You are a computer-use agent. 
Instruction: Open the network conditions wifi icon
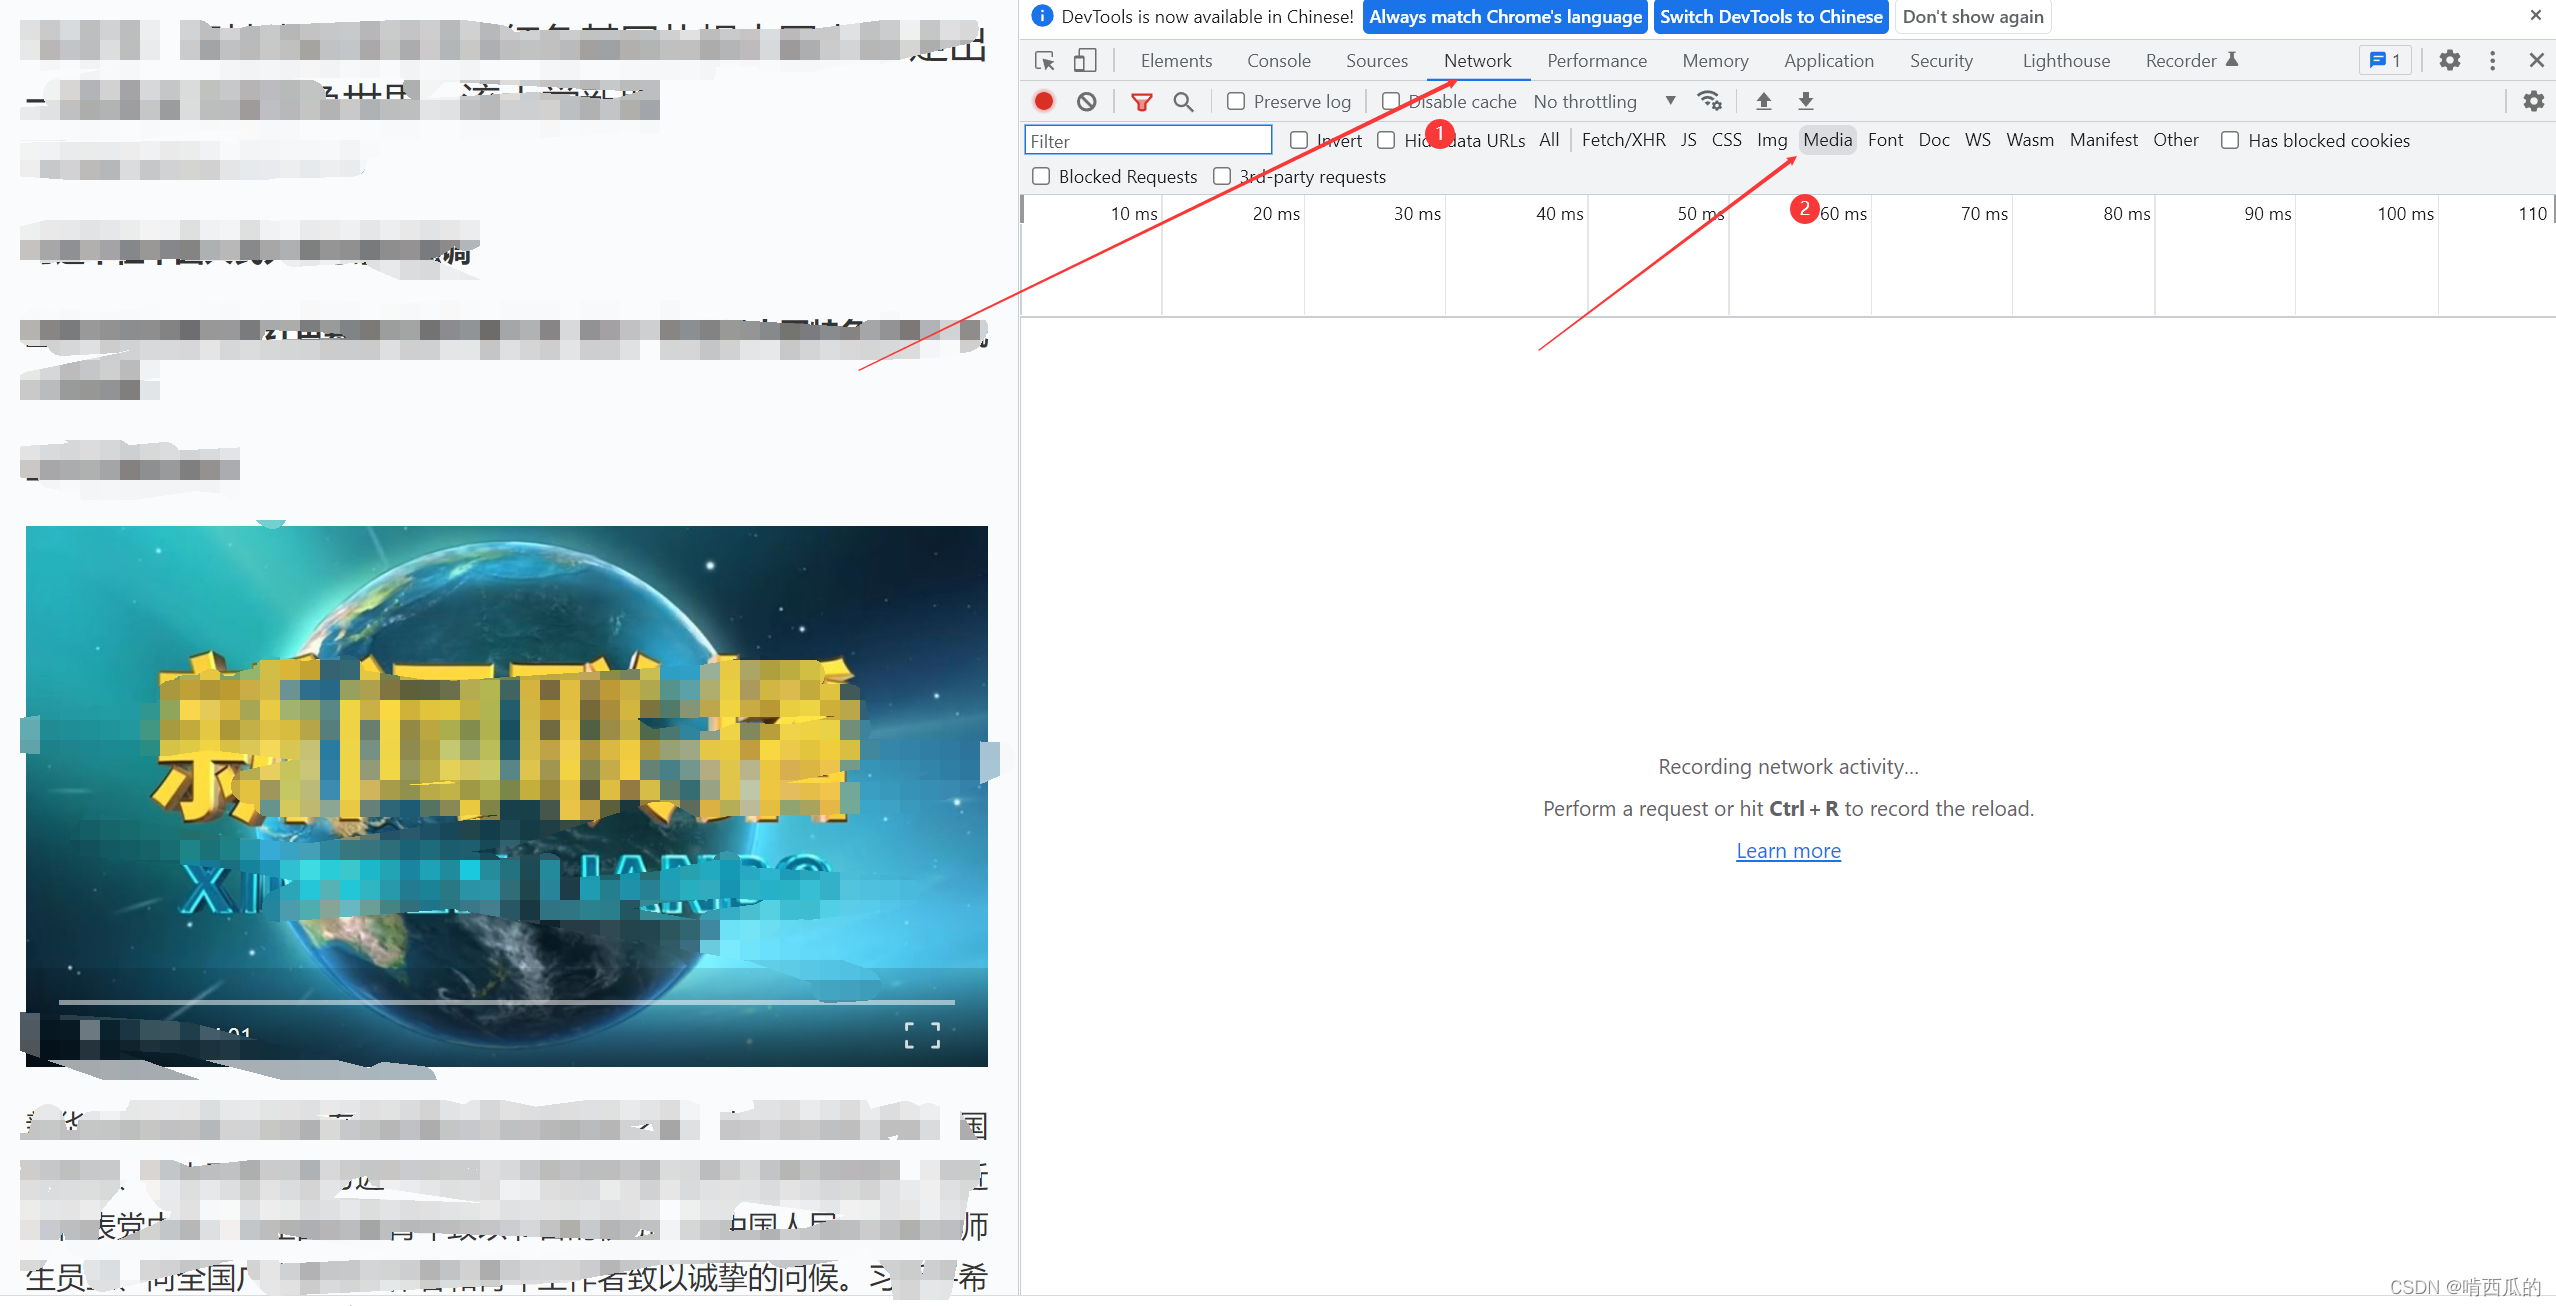point(1709,101)
